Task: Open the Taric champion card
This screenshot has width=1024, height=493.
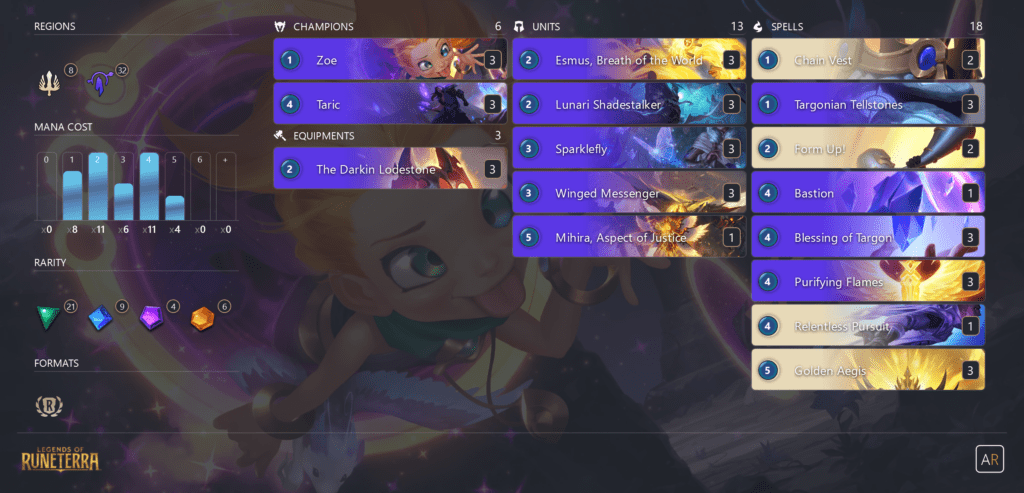Action: pos(390,104)
